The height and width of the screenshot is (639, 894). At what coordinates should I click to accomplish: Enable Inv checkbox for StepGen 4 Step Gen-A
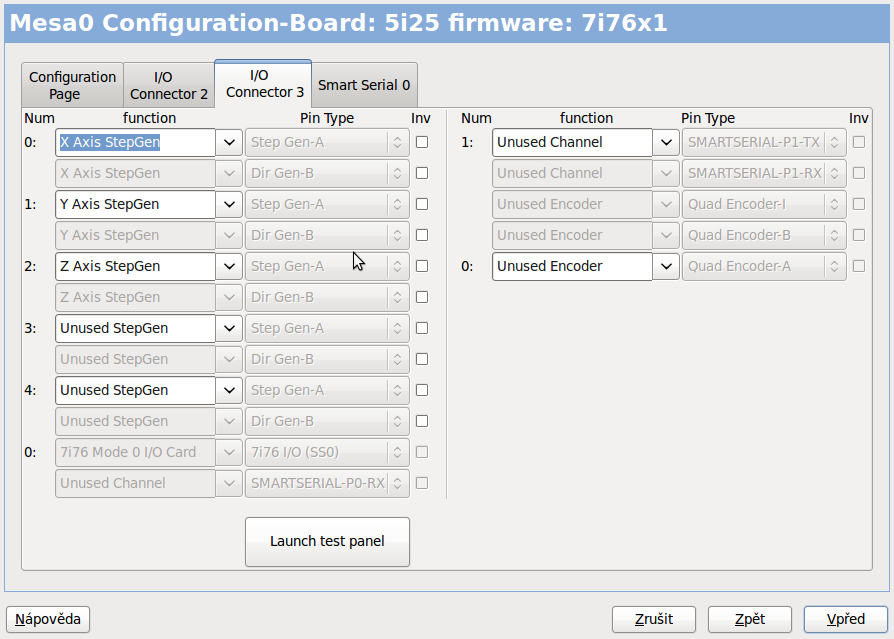coord(422,391)
